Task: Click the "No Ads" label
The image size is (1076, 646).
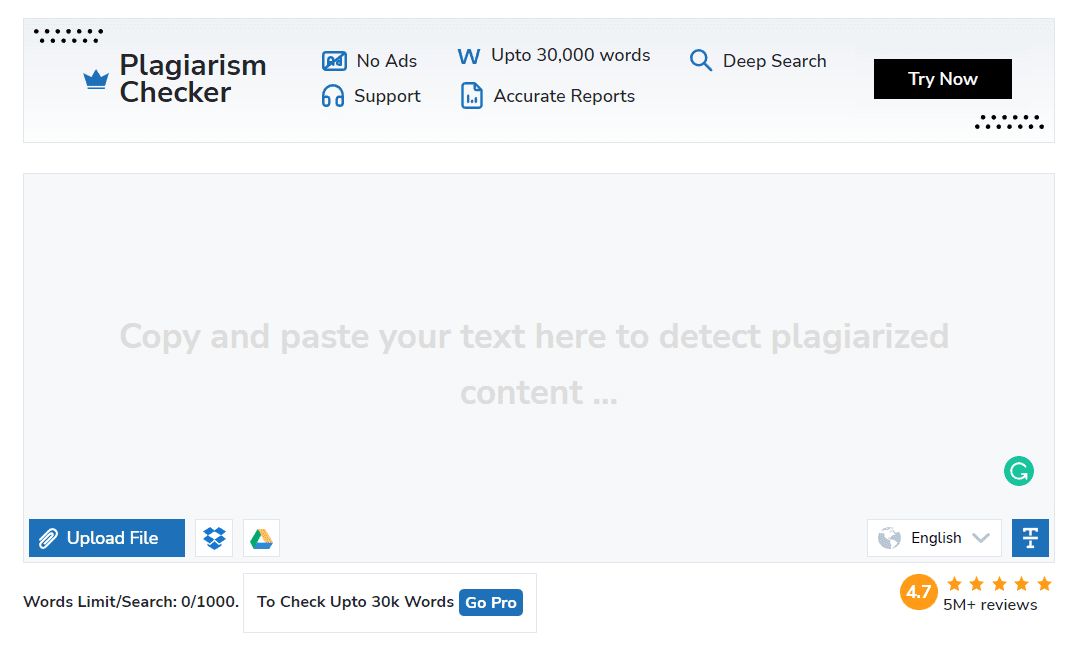Action: 386,61
